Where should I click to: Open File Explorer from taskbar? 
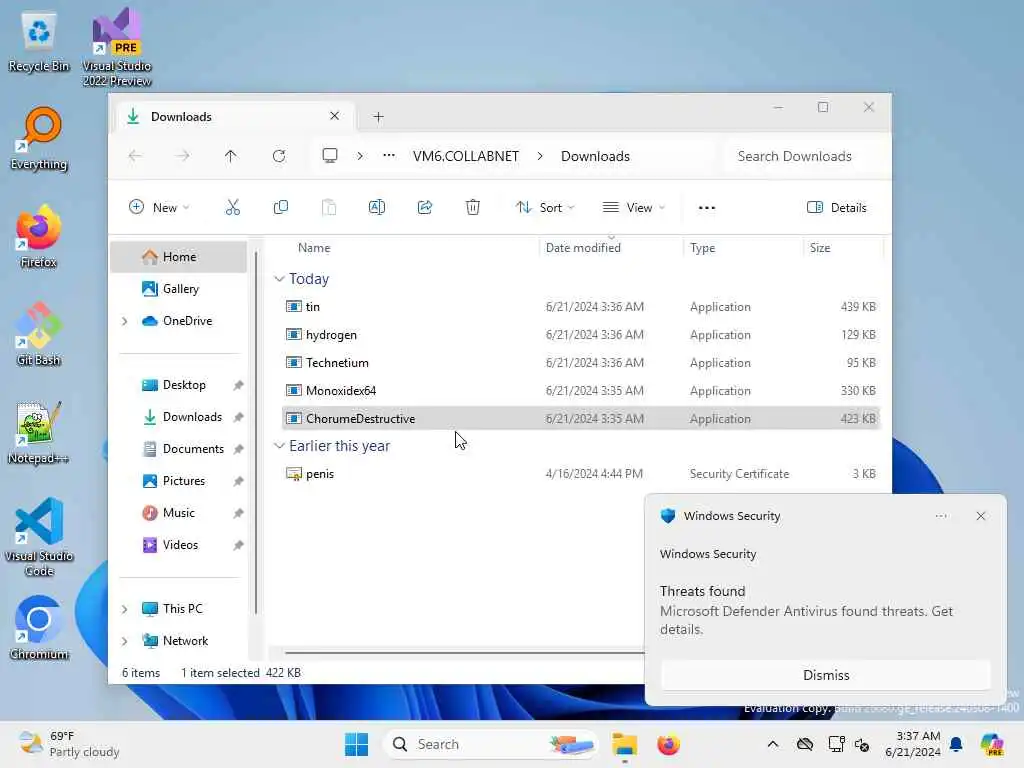click(x=624, y=744)
